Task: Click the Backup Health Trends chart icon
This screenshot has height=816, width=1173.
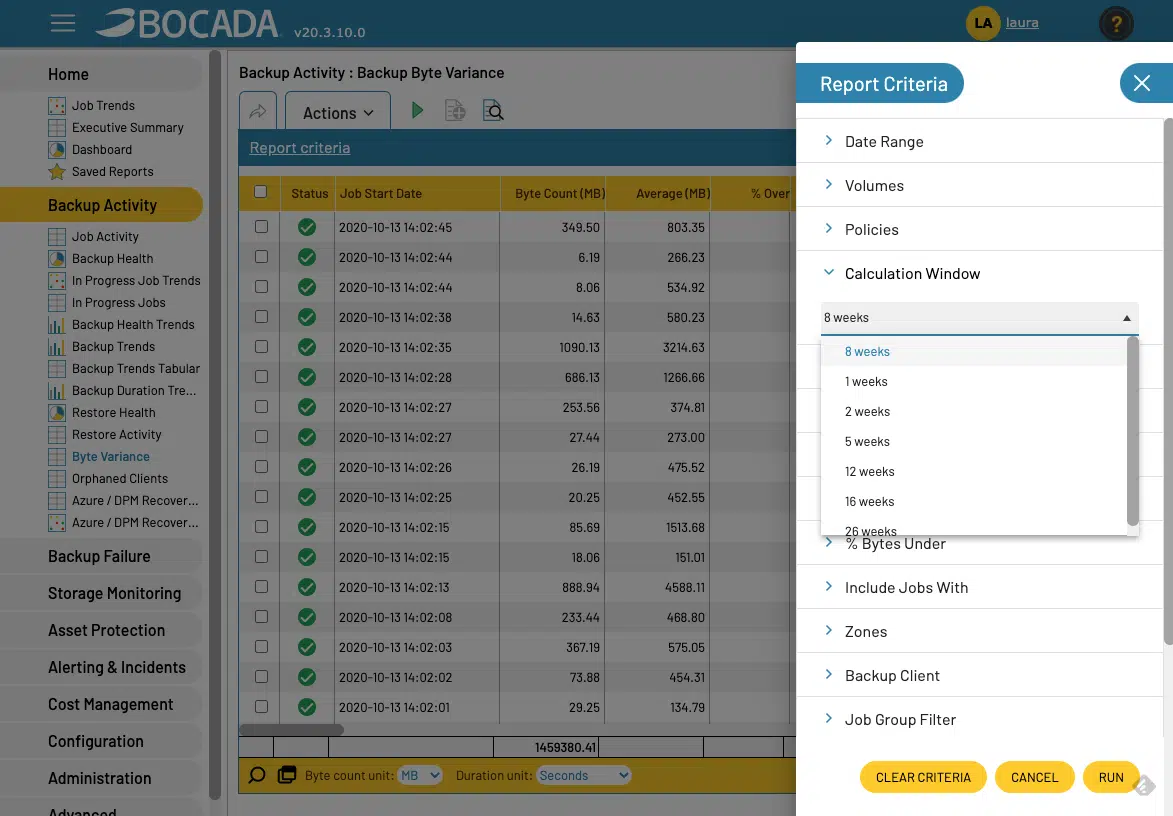Action: pos(57,325)
